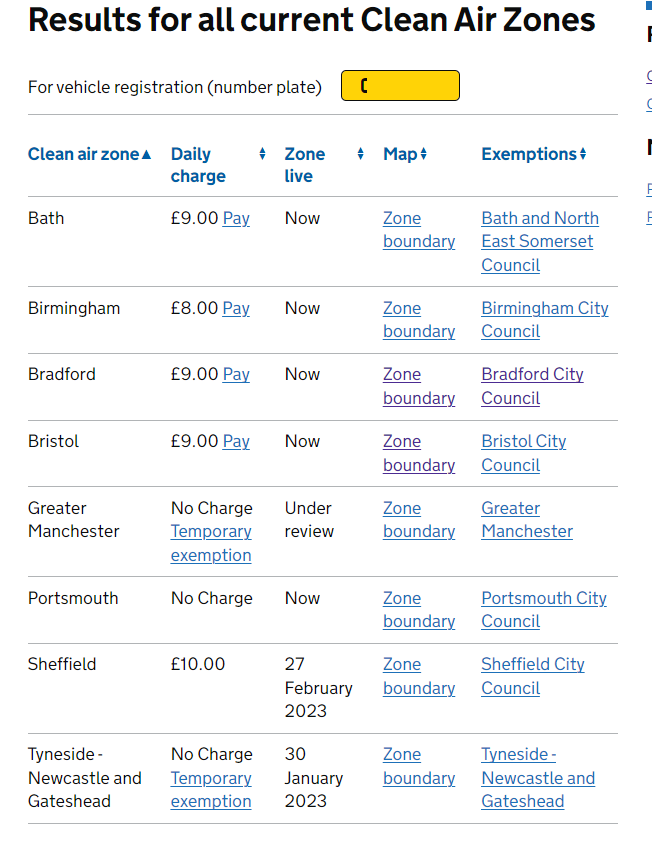Open Bradford City Council exemptions link
The height and width of the screenshot is (842, 652).
pyautogui.click(x=532, y=386)
